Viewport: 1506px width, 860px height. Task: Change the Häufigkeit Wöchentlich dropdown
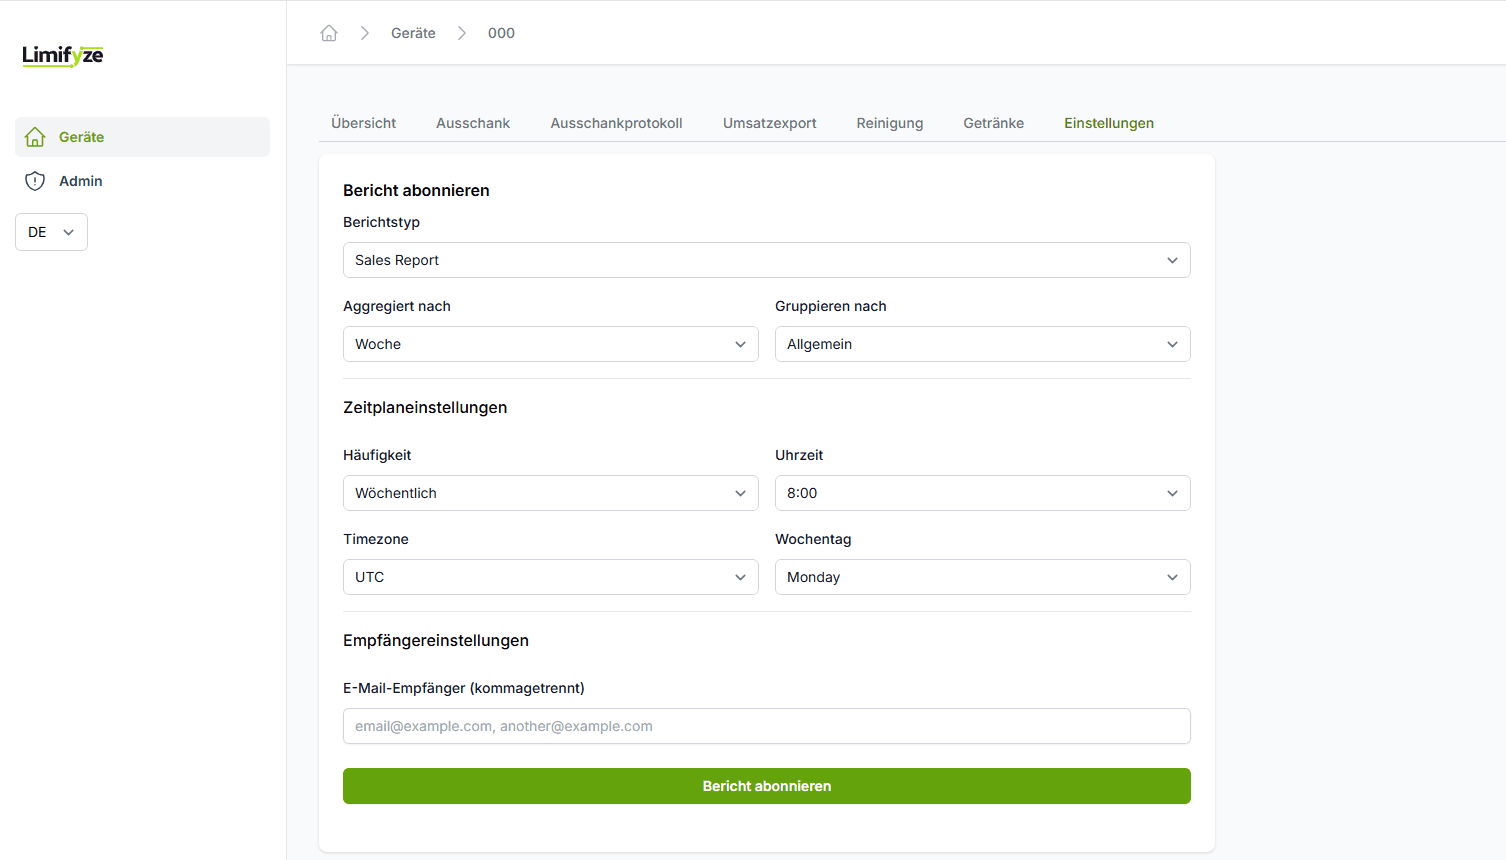pyautogui.click(x=550, y=493)
